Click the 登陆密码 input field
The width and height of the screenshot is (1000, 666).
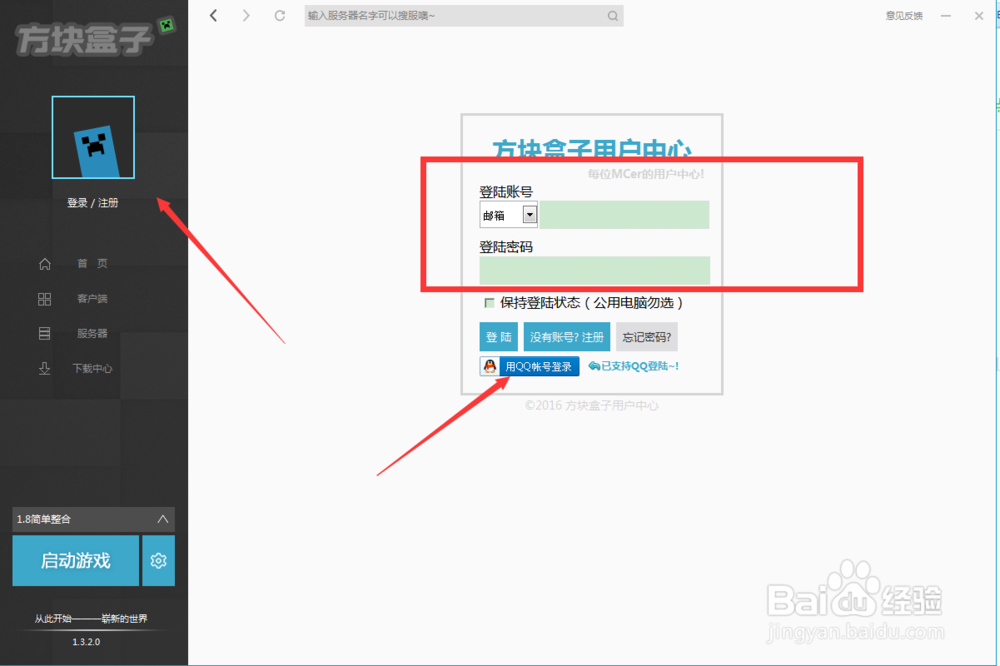pyautogui.click(x=594, y=270)
